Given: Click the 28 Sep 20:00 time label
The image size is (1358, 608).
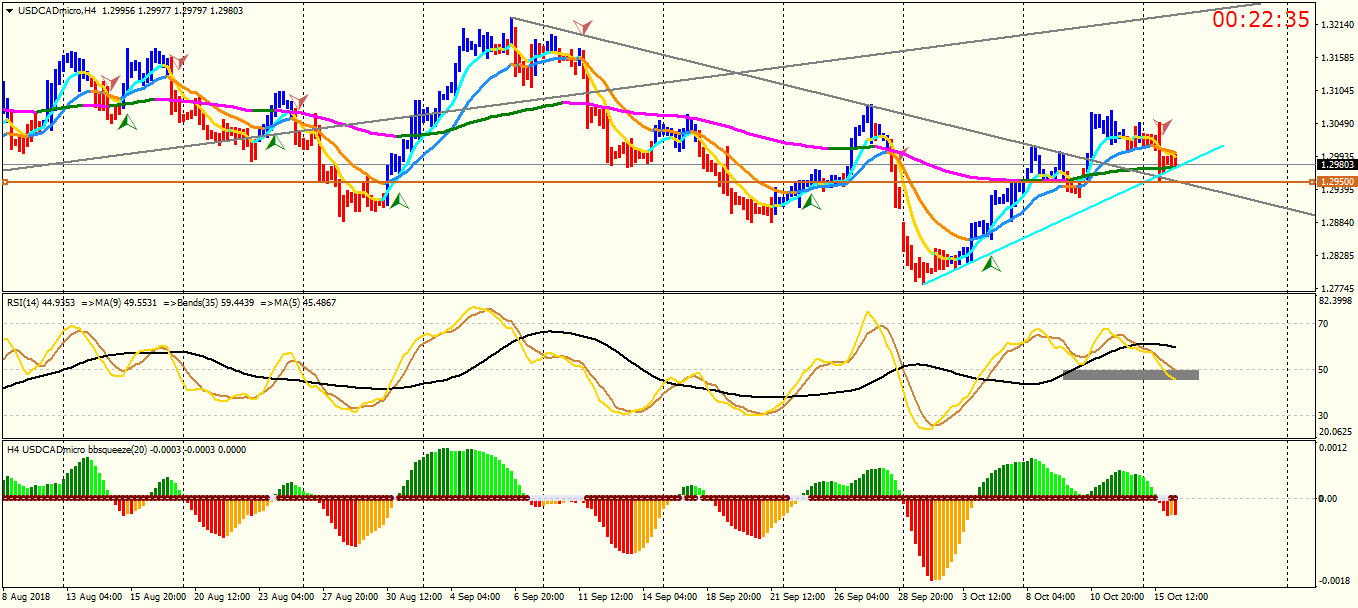Looking at the screenshot, I should pyautogui.click(x=927, y=597).
